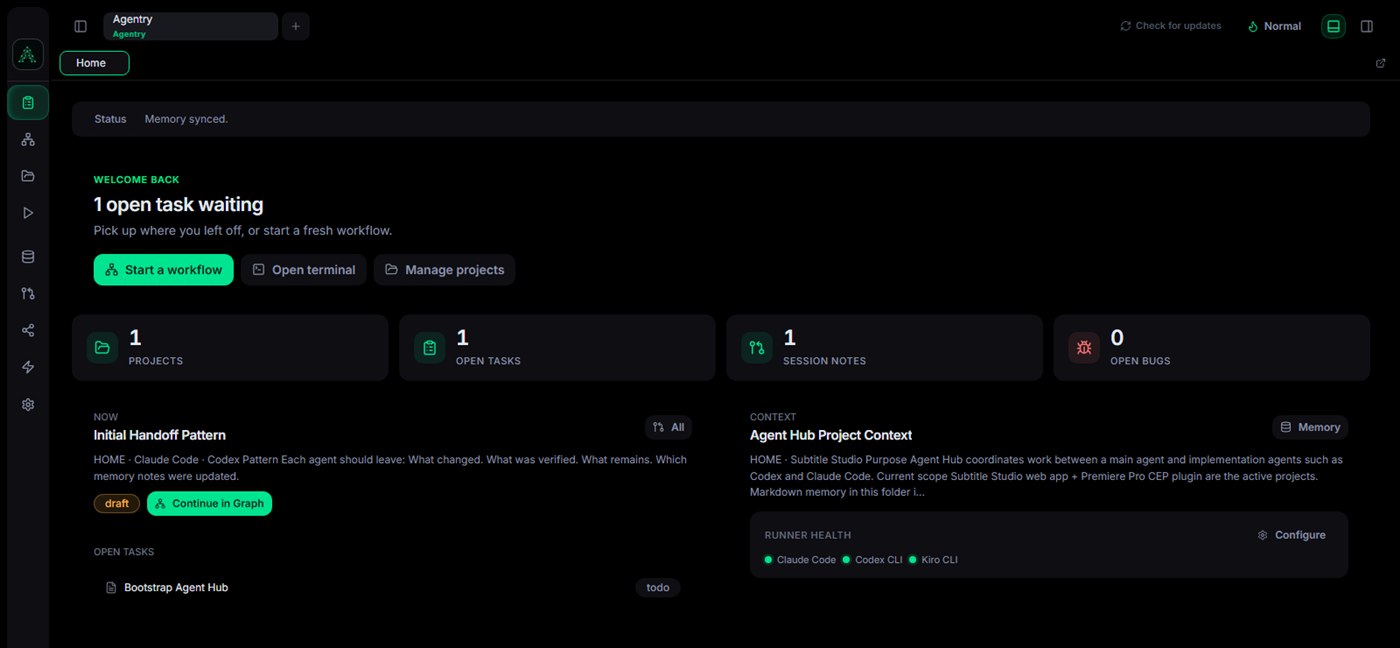Screen dimensions: 1400x648
Task: Open the workflow graph icon in sidebar
Action: [x=28, y=139]
